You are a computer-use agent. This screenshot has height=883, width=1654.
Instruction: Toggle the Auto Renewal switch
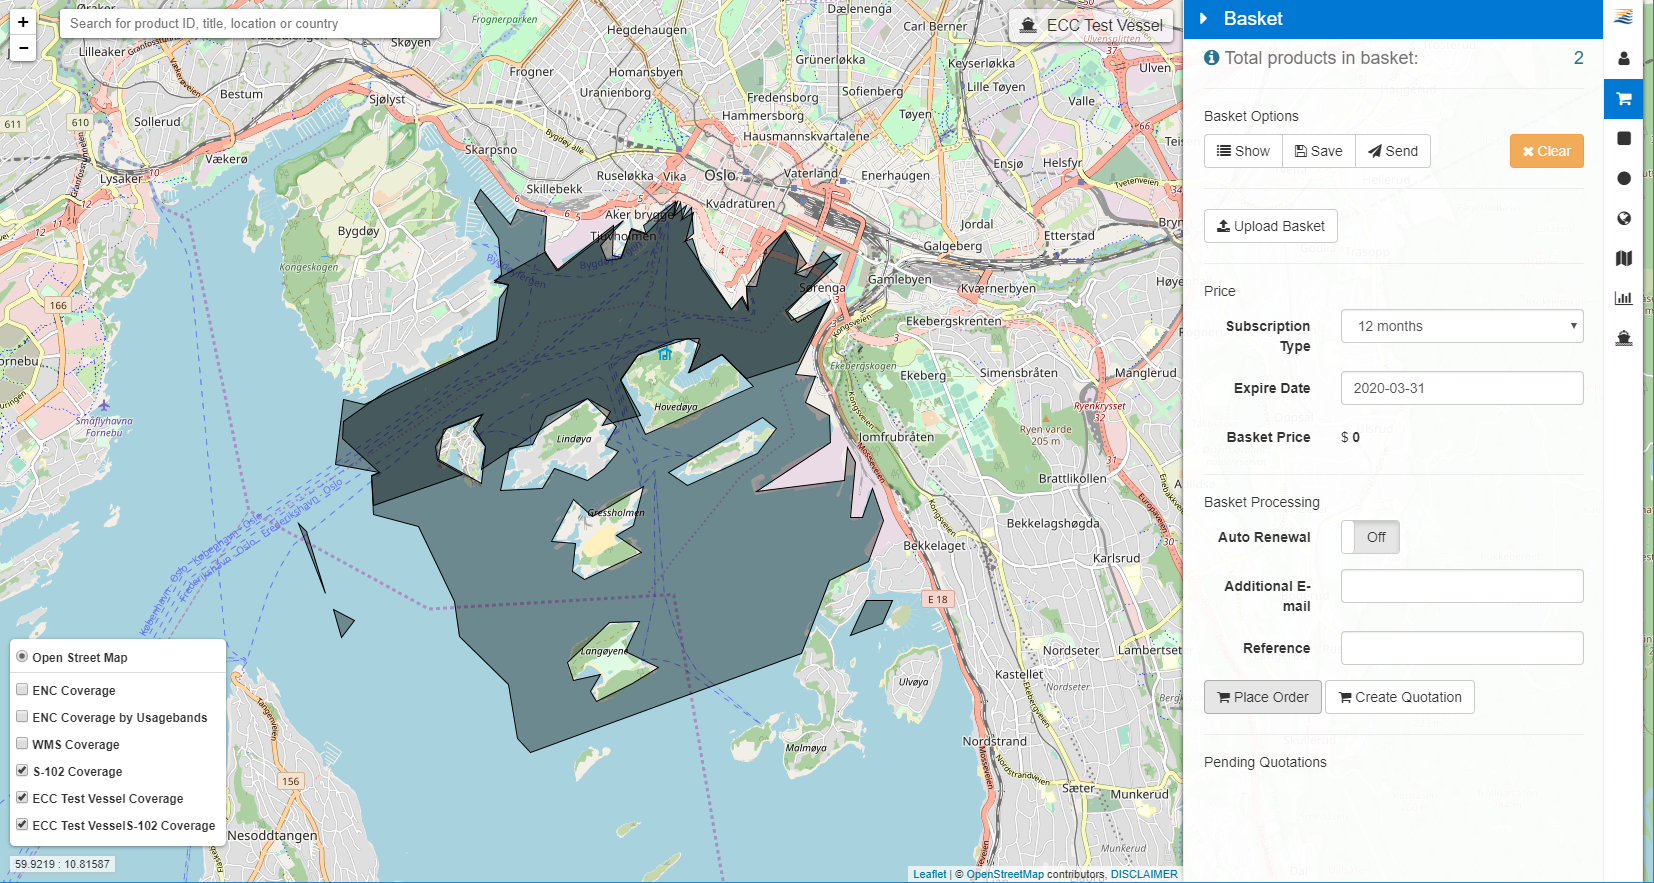(1370, 537)
